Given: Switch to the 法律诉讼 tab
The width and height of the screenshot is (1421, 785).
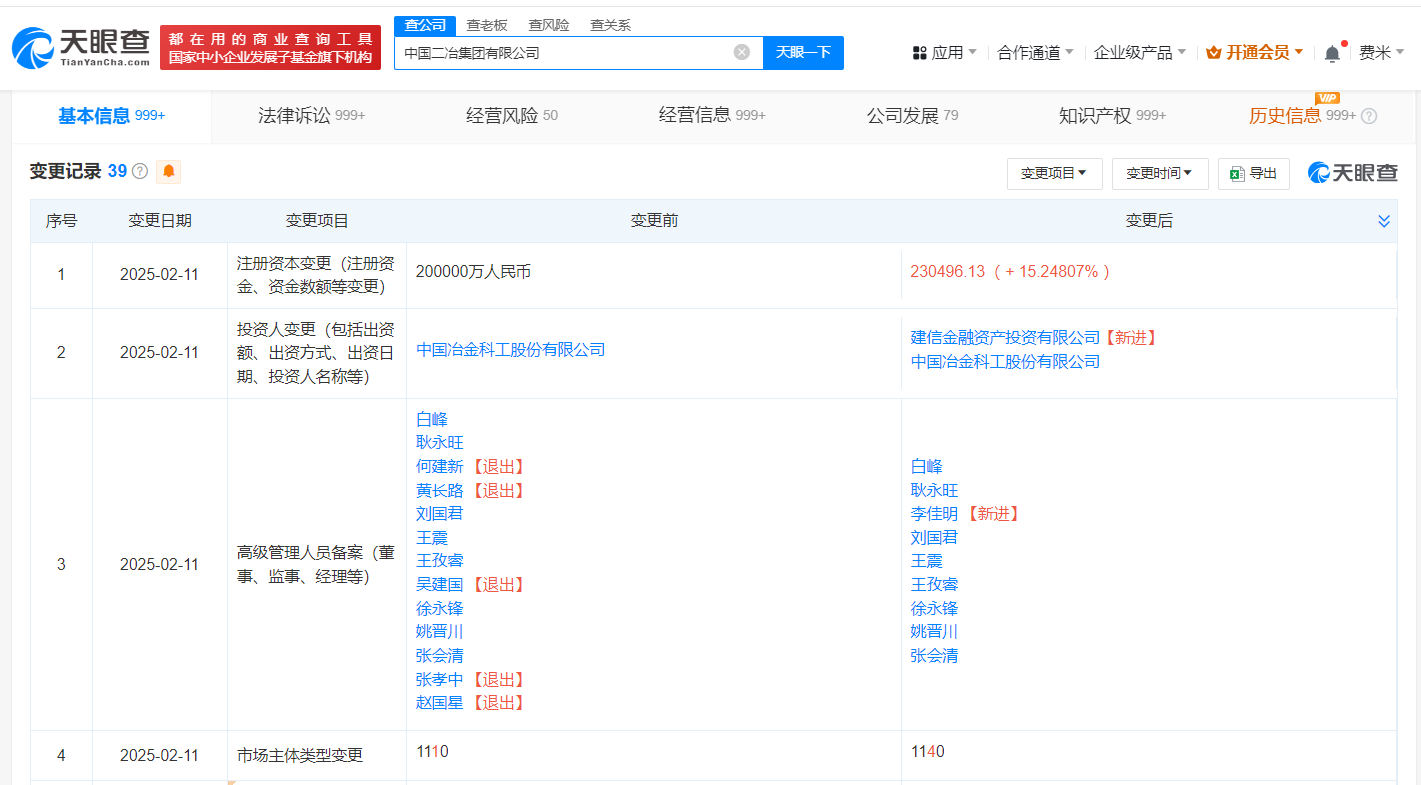Looking at the screenshot, I should pyautogui.click(x=311, y=116).
